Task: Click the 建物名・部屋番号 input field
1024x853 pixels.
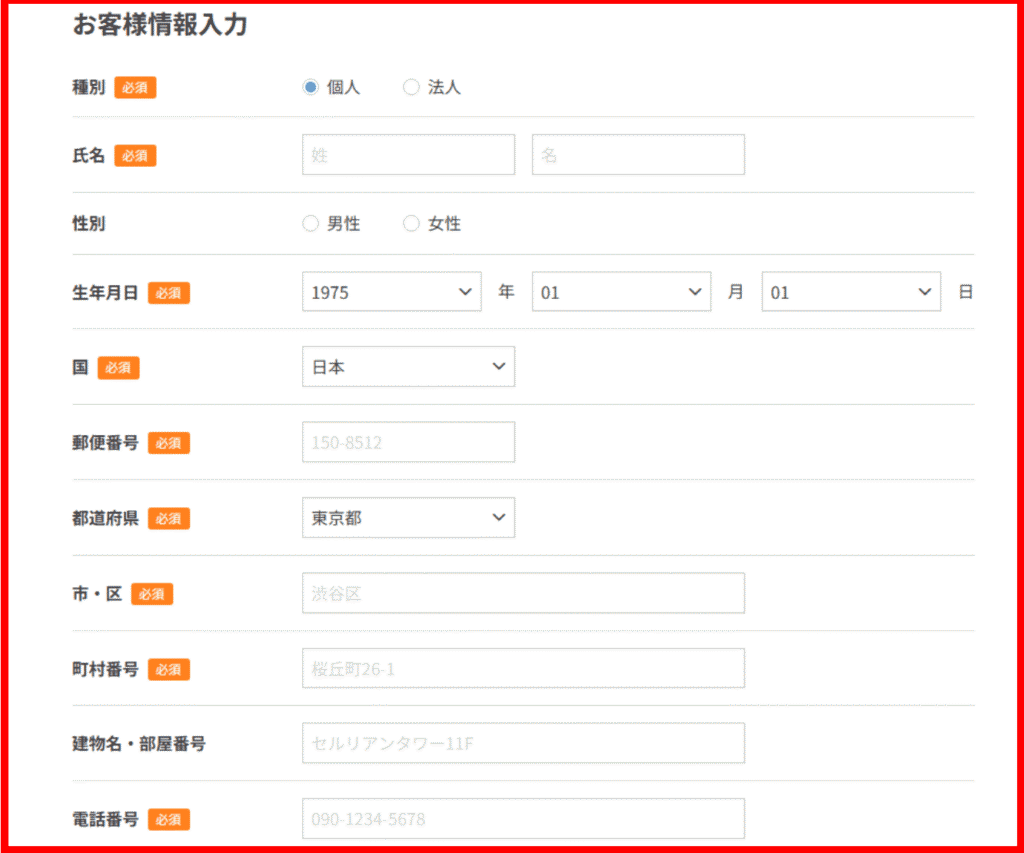Action: tap(523, 743)
